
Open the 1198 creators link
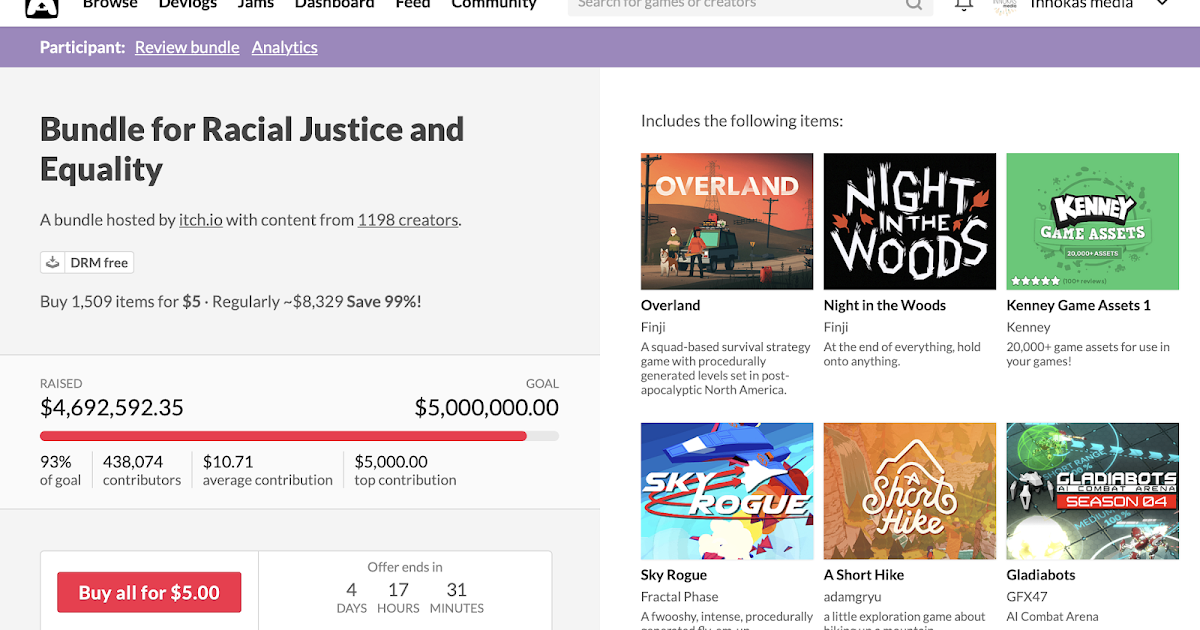pyautogui.click(x=407, y=219)
